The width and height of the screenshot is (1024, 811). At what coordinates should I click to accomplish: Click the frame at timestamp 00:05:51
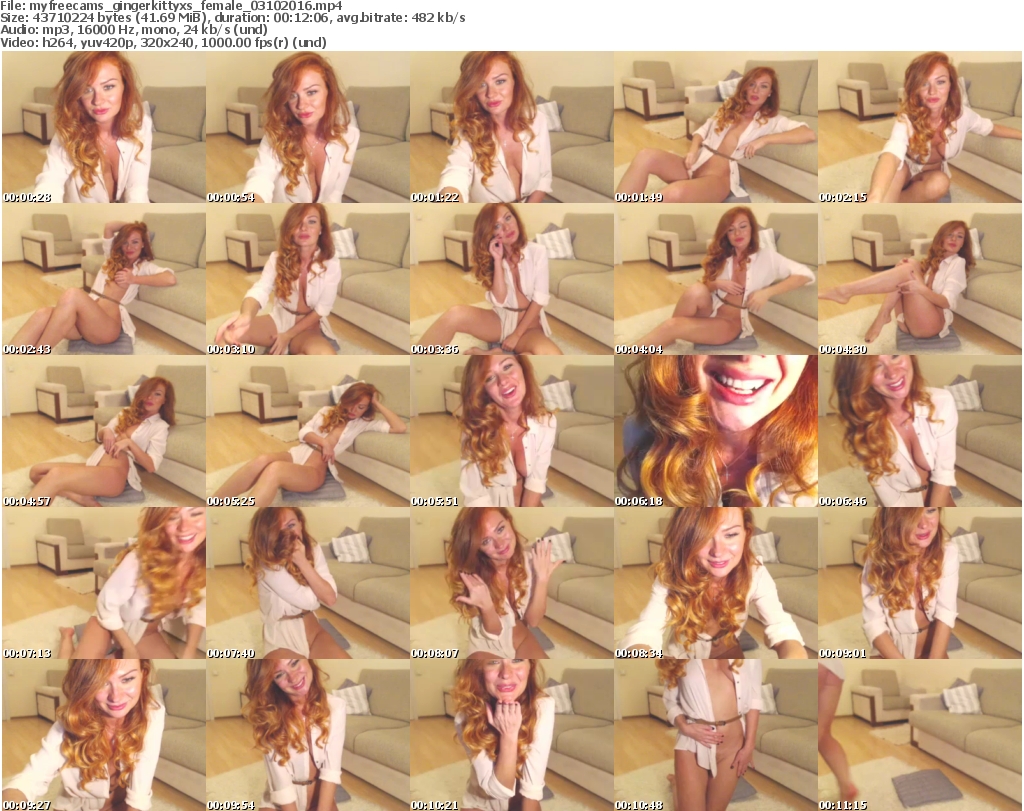(x=511, y=431)
